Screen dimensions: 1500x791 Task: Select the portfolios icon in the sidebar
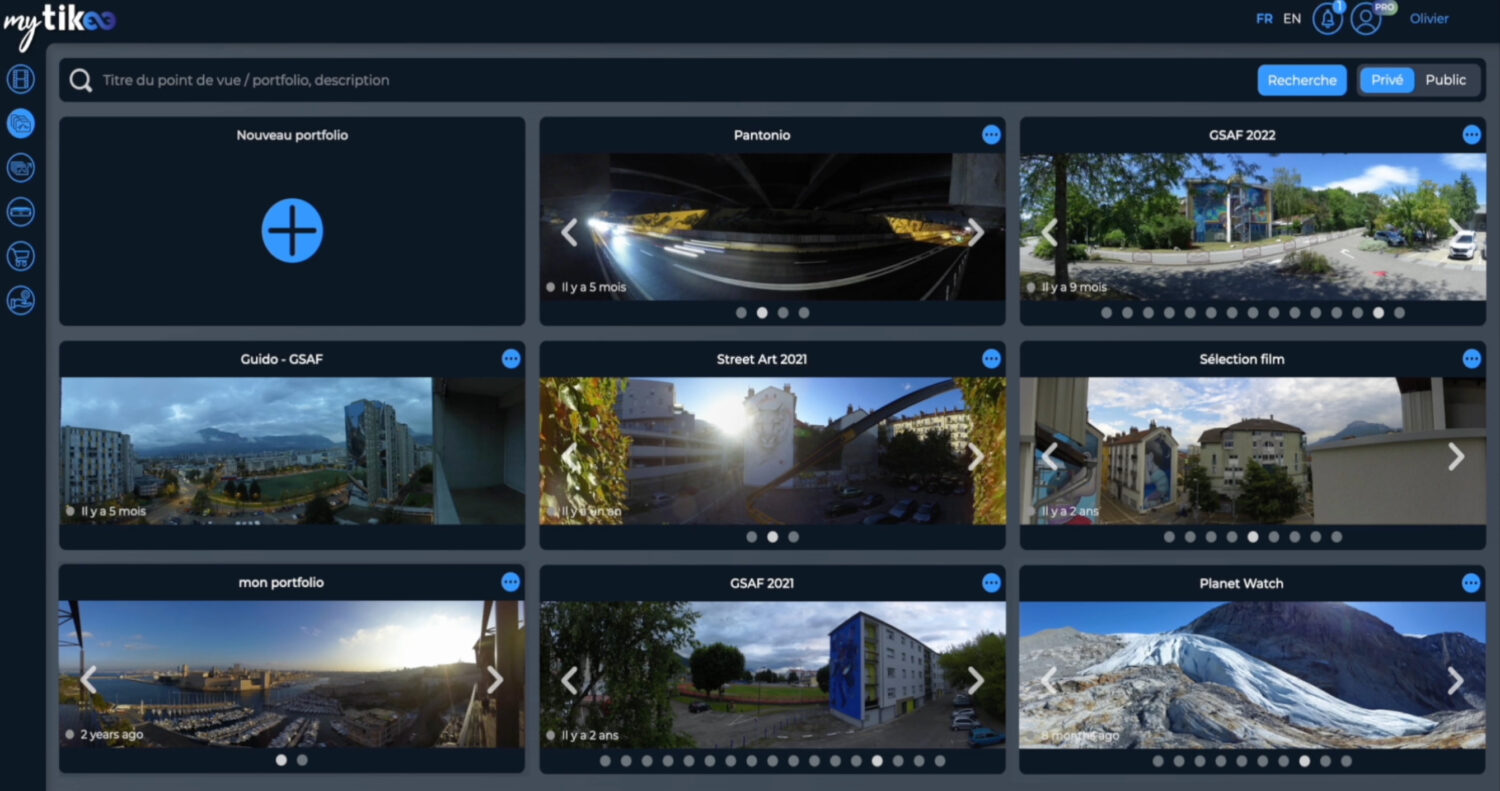[20, 123]
